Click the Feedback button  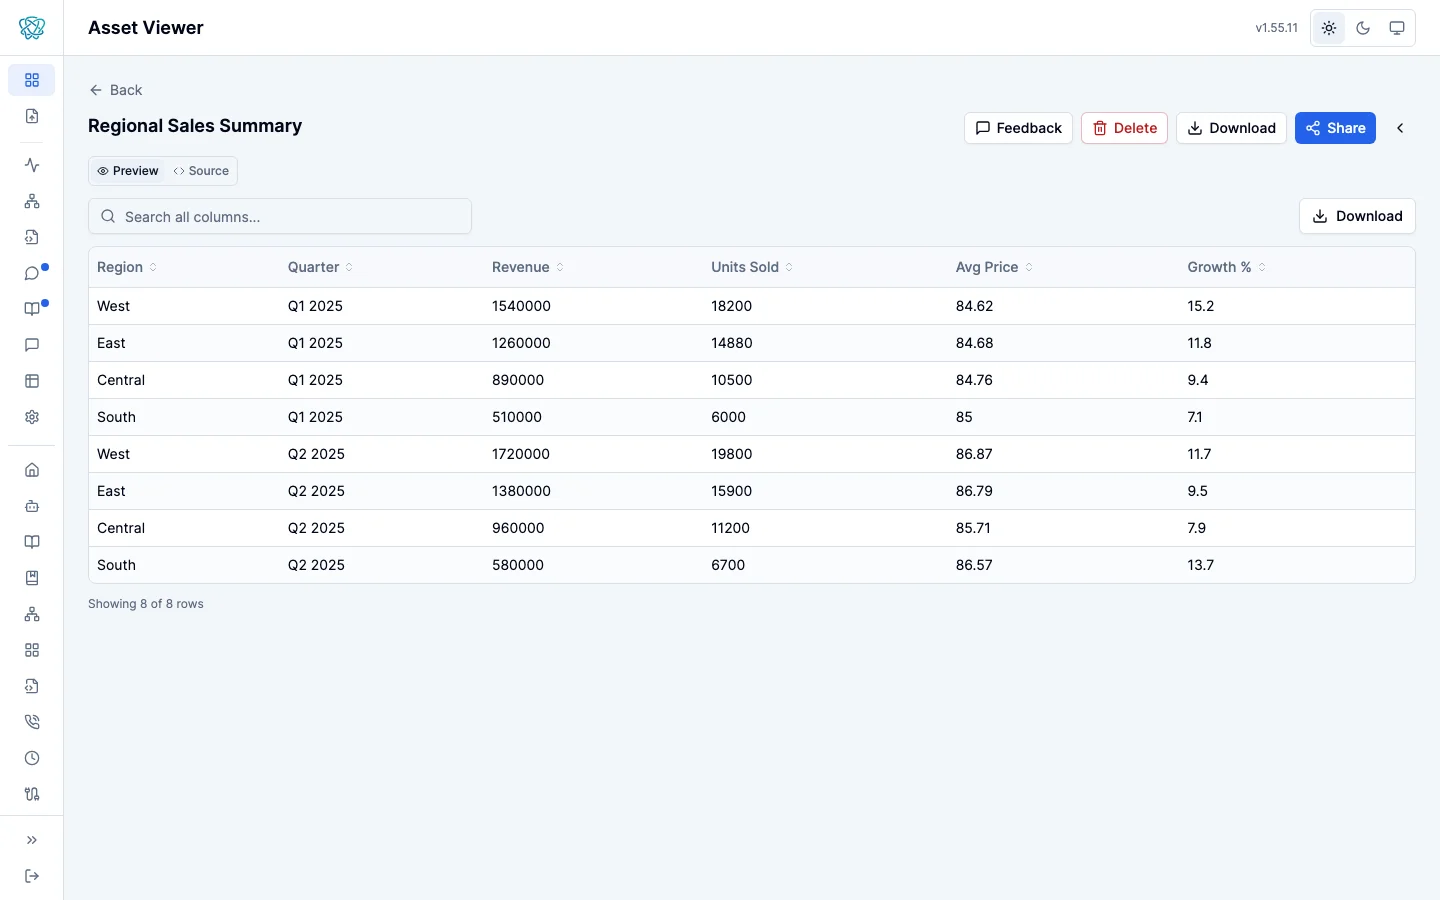(x=1018, y=128)
